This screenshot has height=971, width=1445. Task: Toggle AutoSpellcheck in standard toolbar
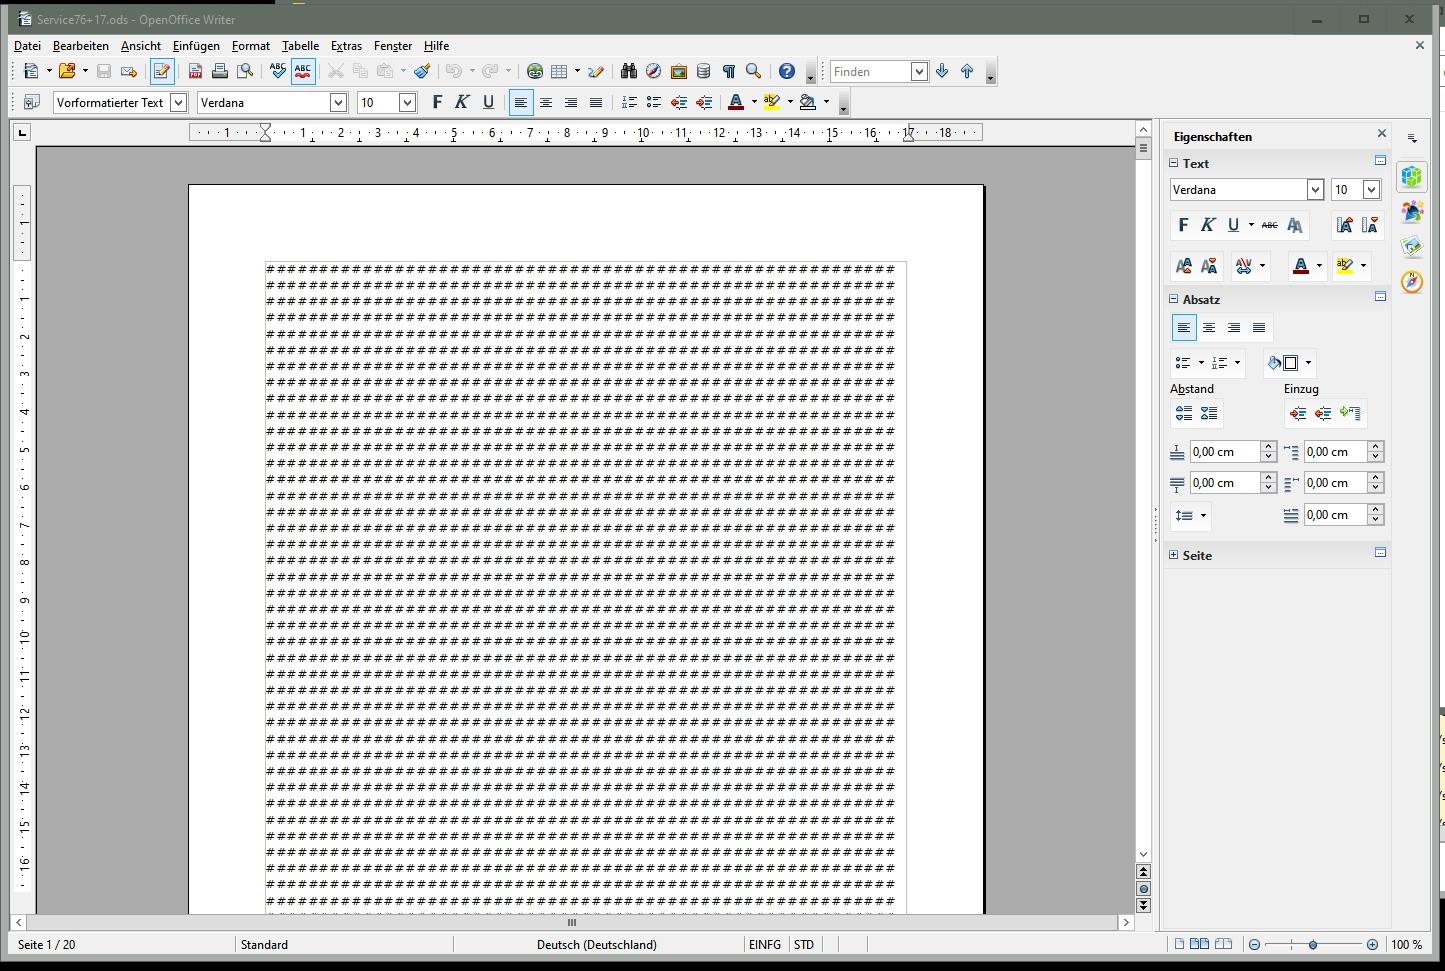tap(303, 72)
